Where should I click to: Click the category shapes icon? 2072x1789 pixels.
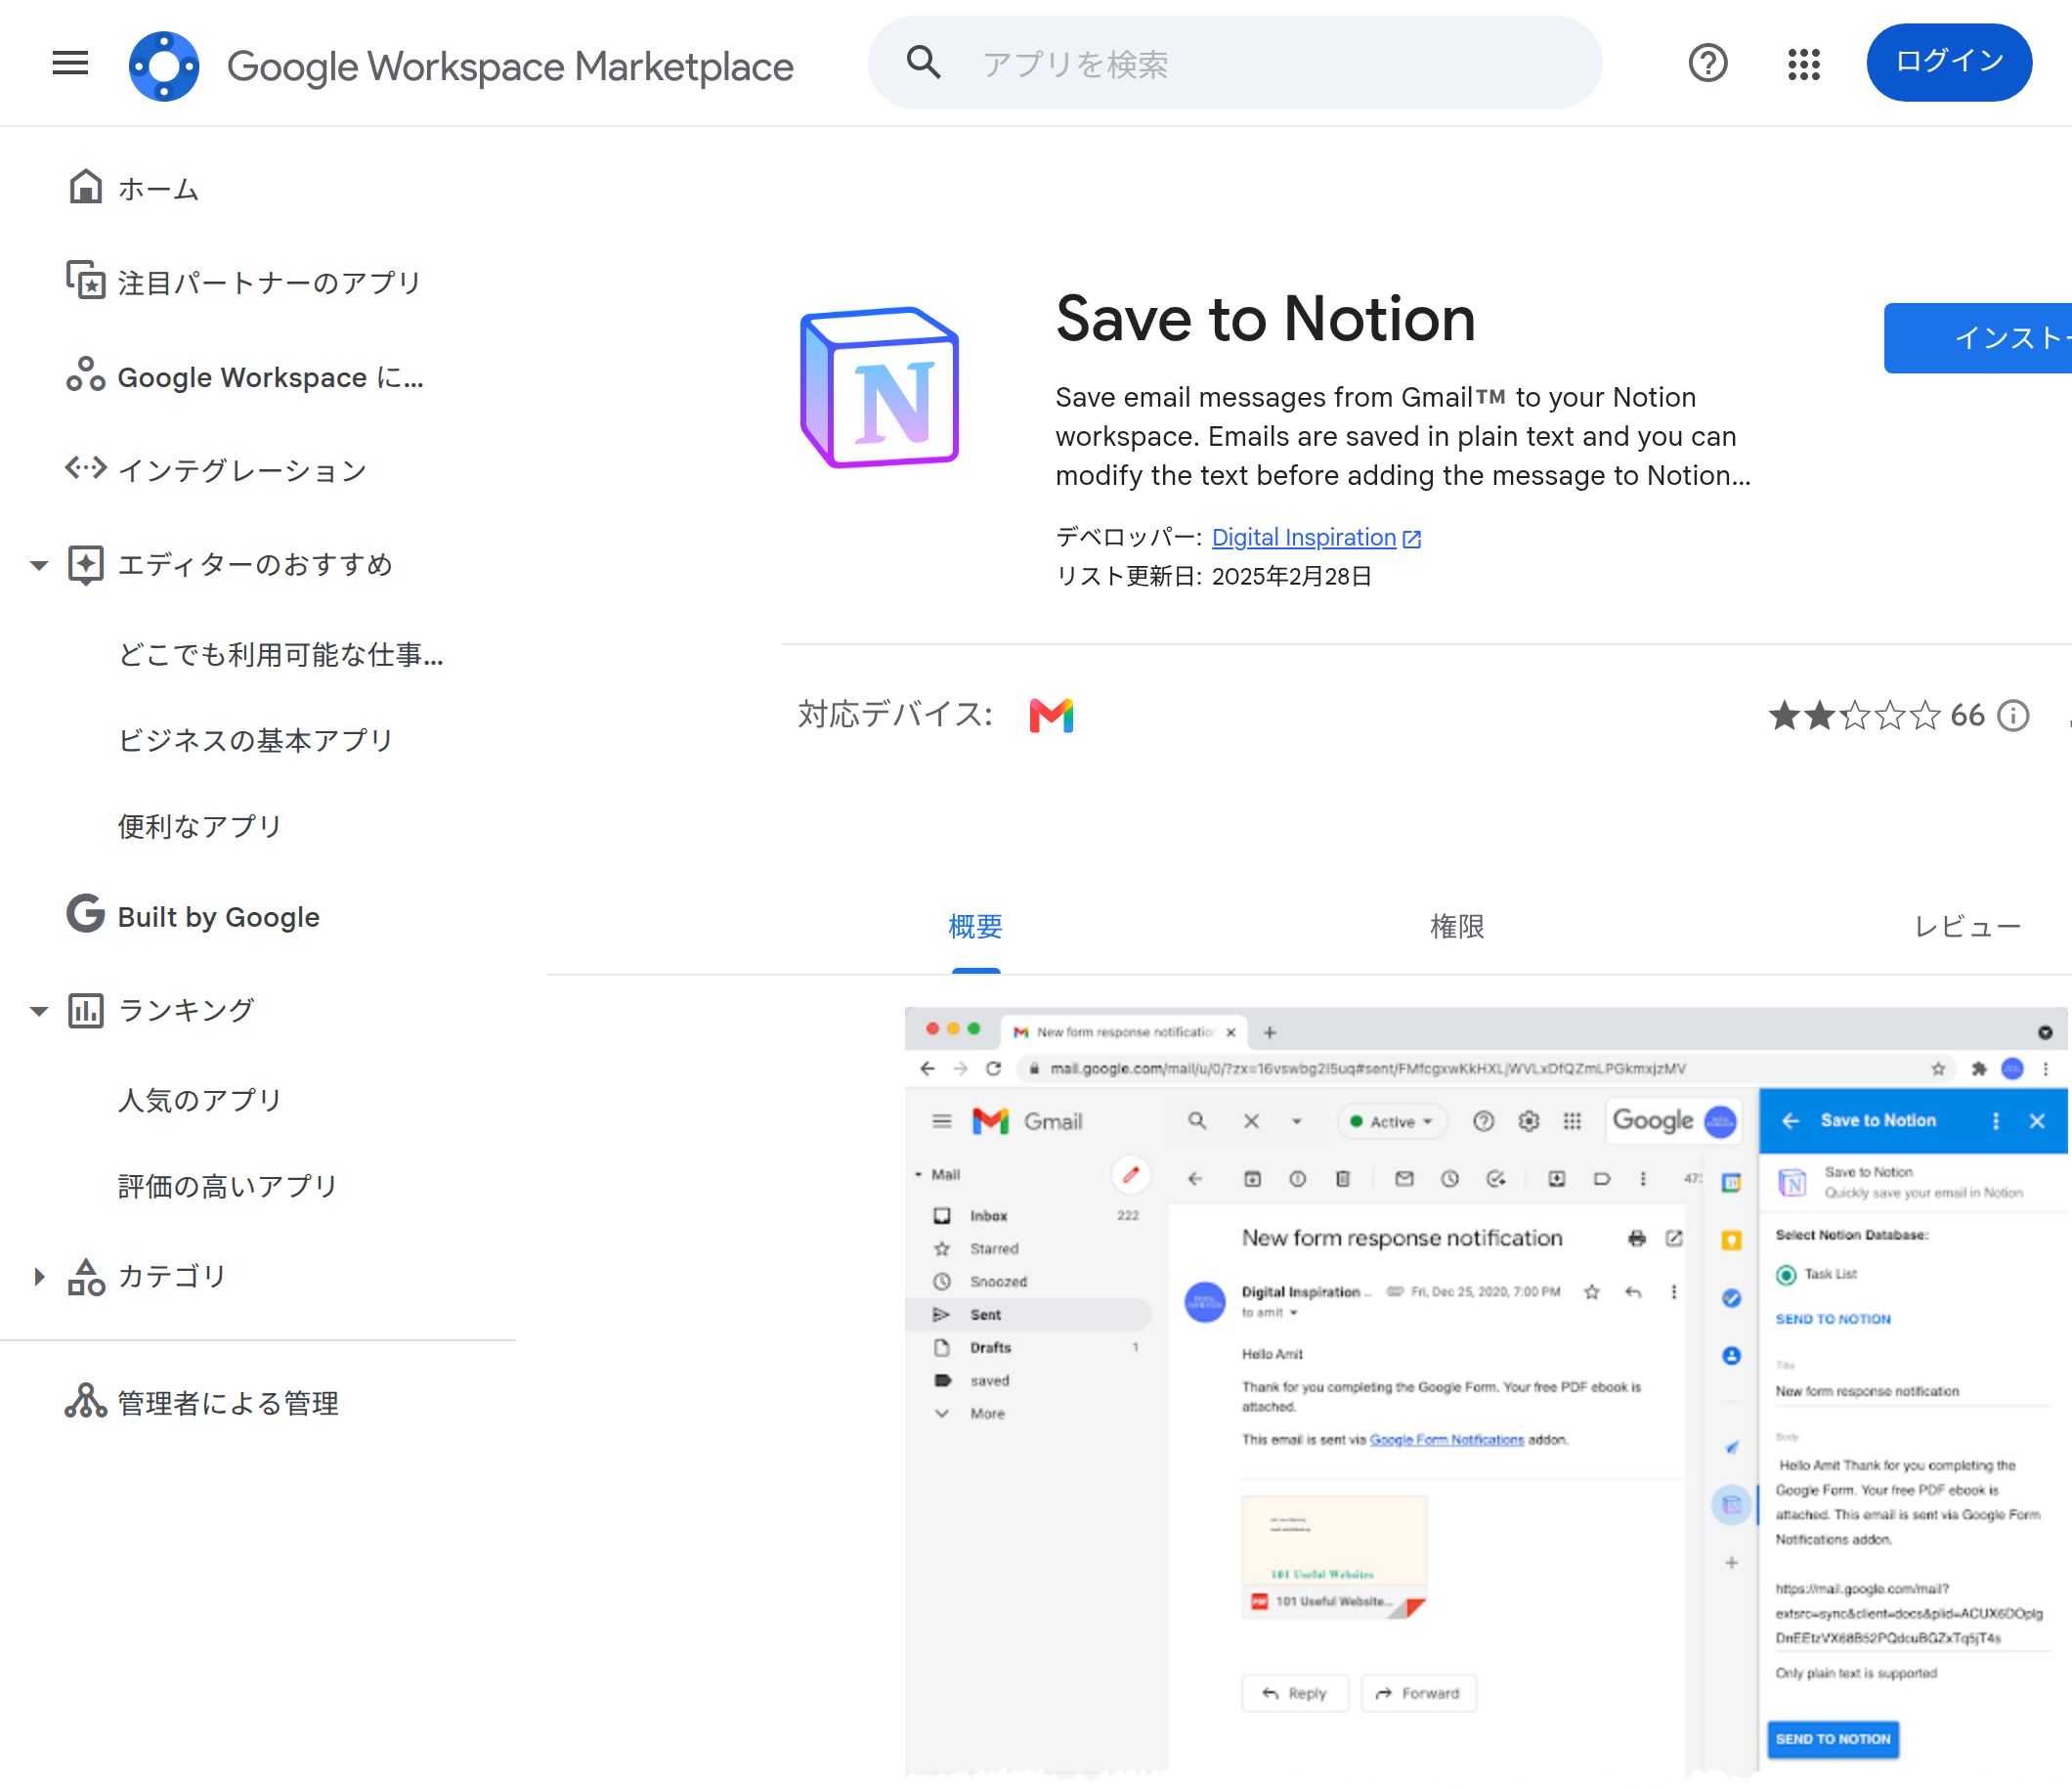(x=85, y=1277)
